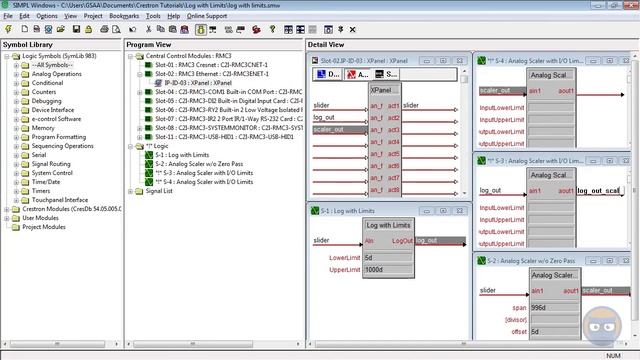Select Slot-08 SYSTEMMONITOR entry
The height and width of the screenshot is (360, 640).
point(229,128)
